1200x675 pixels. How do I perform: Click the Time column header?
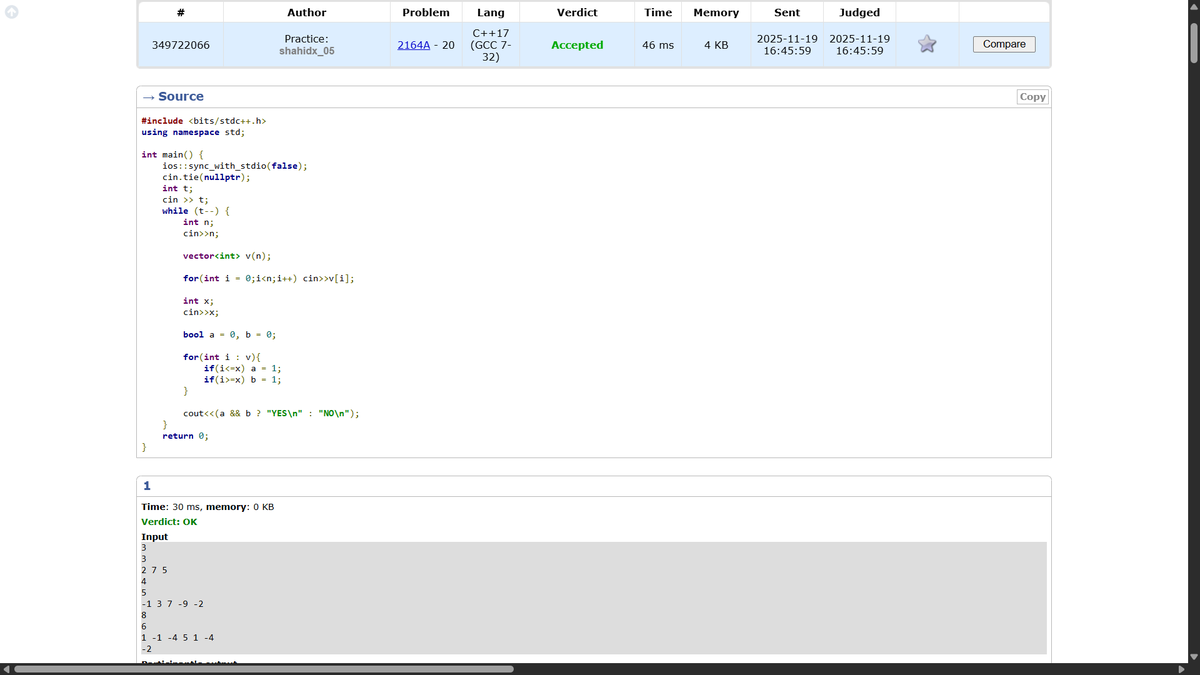pyautogui.click(x=658, y=12)
